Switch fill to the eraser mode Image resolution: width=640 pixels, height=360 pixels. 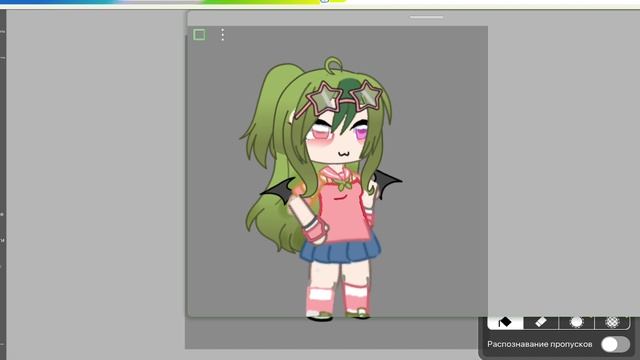[541, 322]
